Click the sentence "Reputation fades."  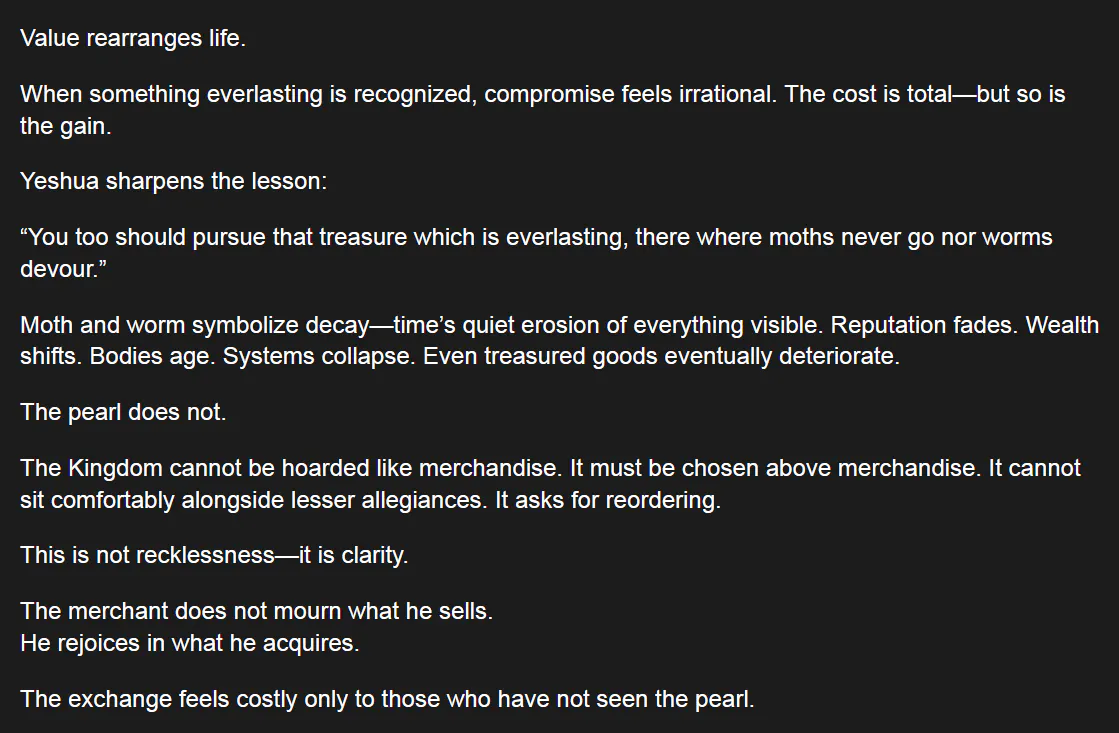(x=924, y=325)
